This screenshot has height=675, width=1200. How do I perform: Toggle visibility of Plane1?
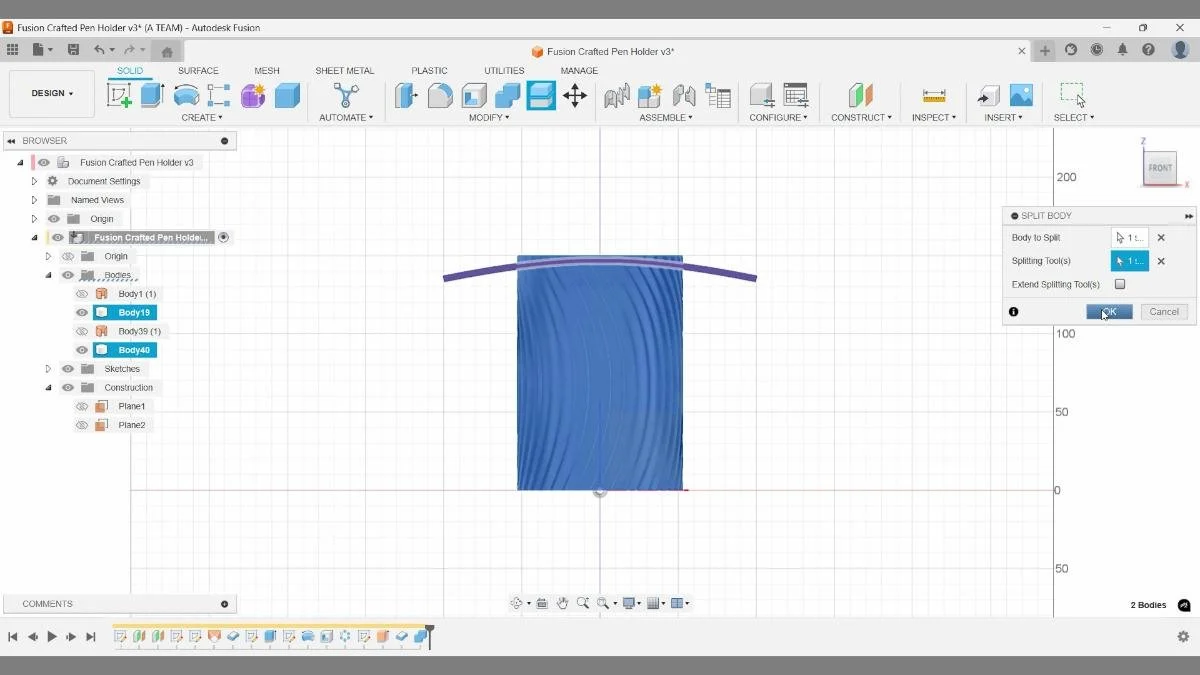(x=82, y=406)
